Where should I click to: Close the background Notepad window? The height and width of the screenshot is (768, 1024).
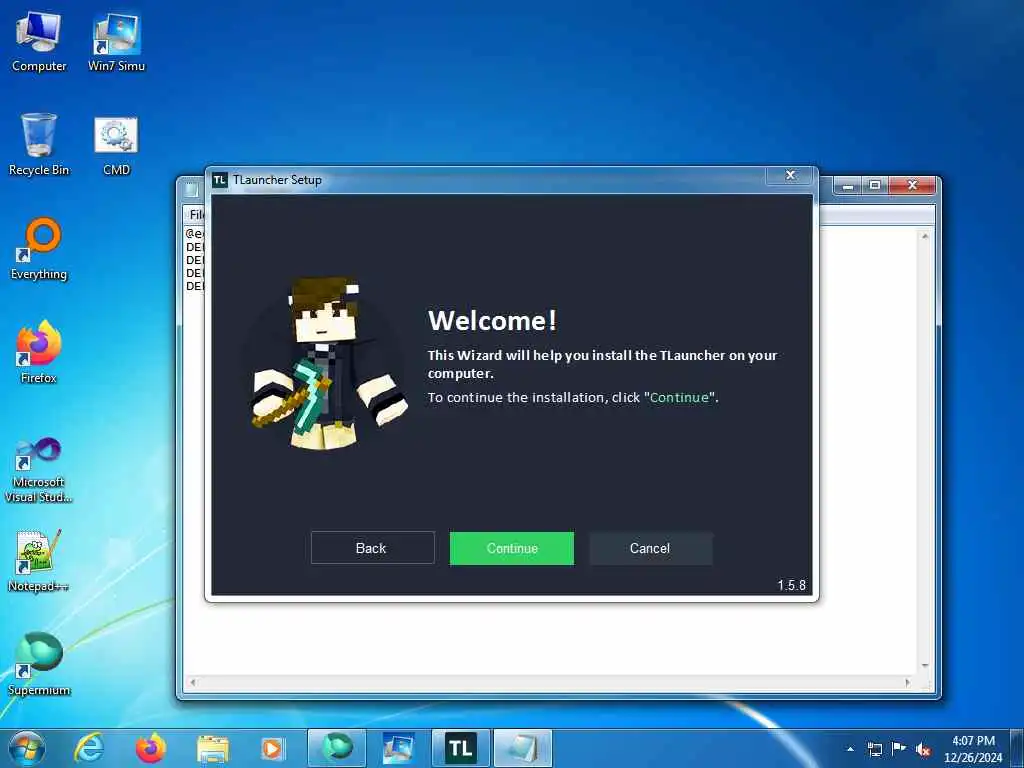pos(913,186)
